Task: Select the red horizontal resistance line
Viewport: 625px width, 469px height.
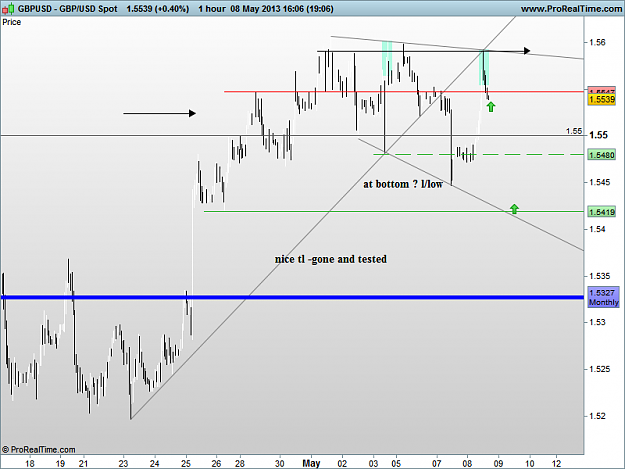Action: tap(404, 92)
